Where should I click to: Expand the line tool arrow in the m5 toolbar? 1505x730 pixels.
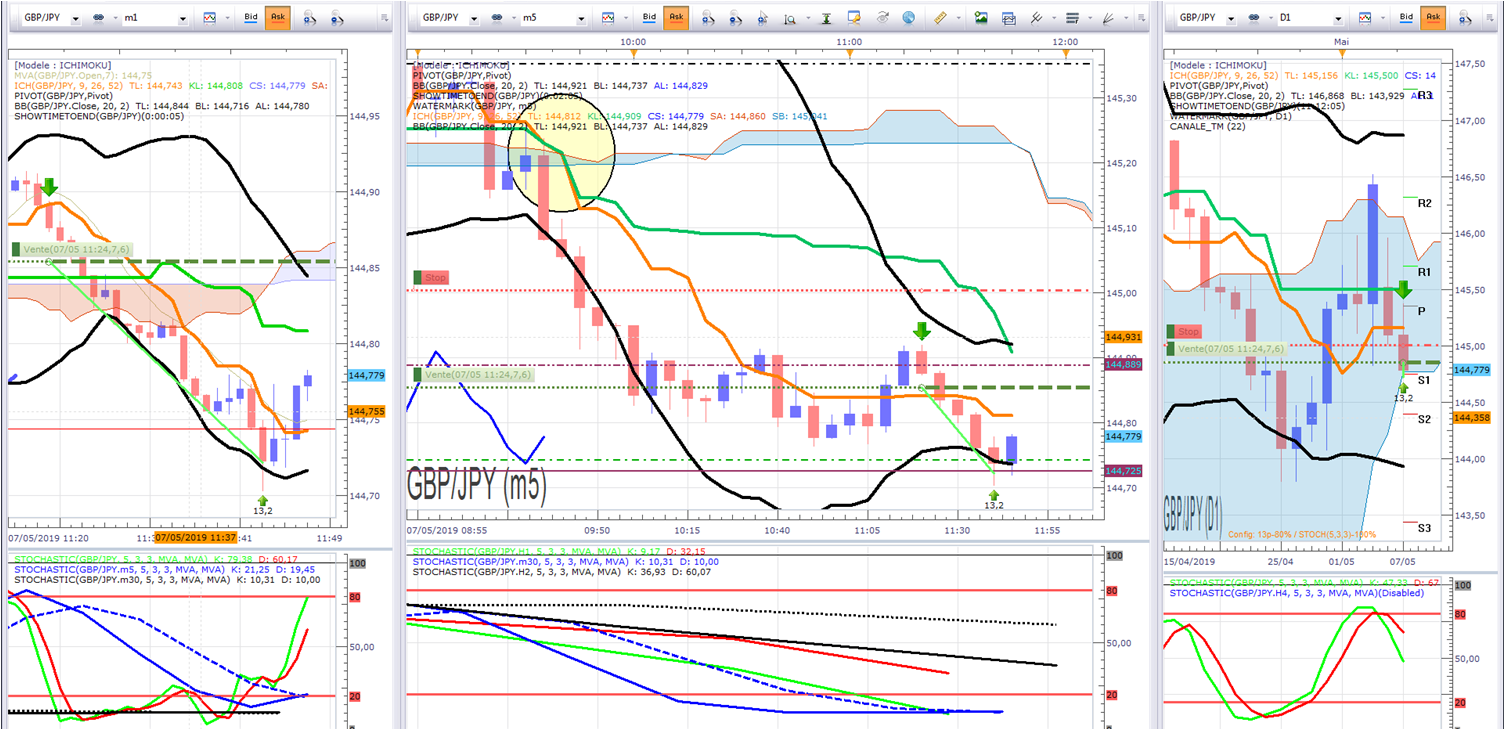click(1054, 18)
